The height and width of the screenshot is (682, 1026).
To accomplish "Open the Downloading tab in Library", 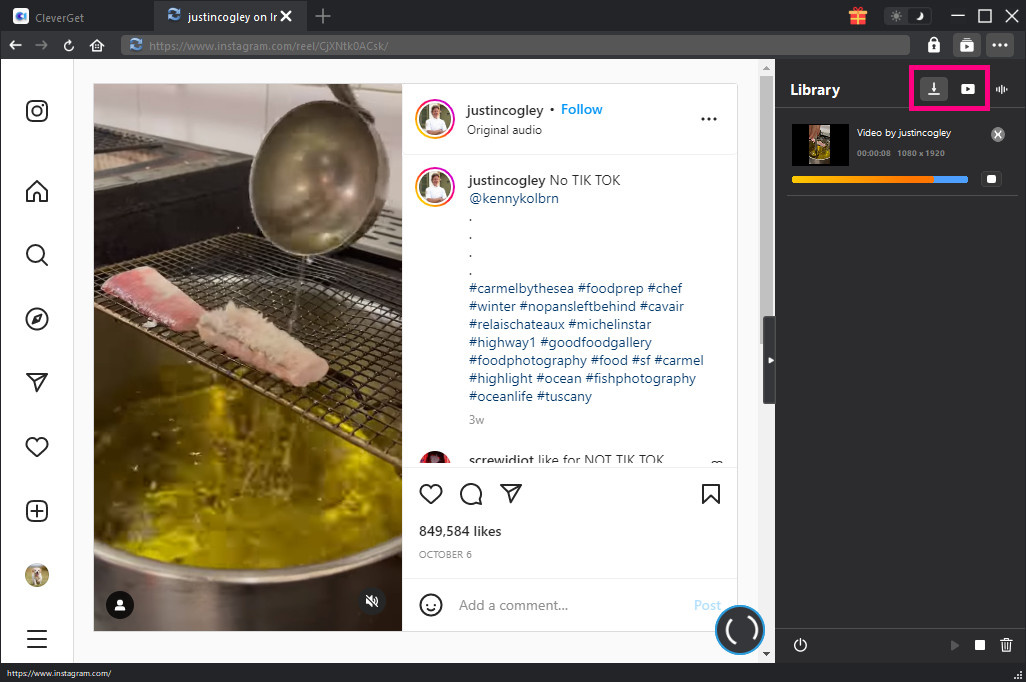I will [x=933, y=89].
